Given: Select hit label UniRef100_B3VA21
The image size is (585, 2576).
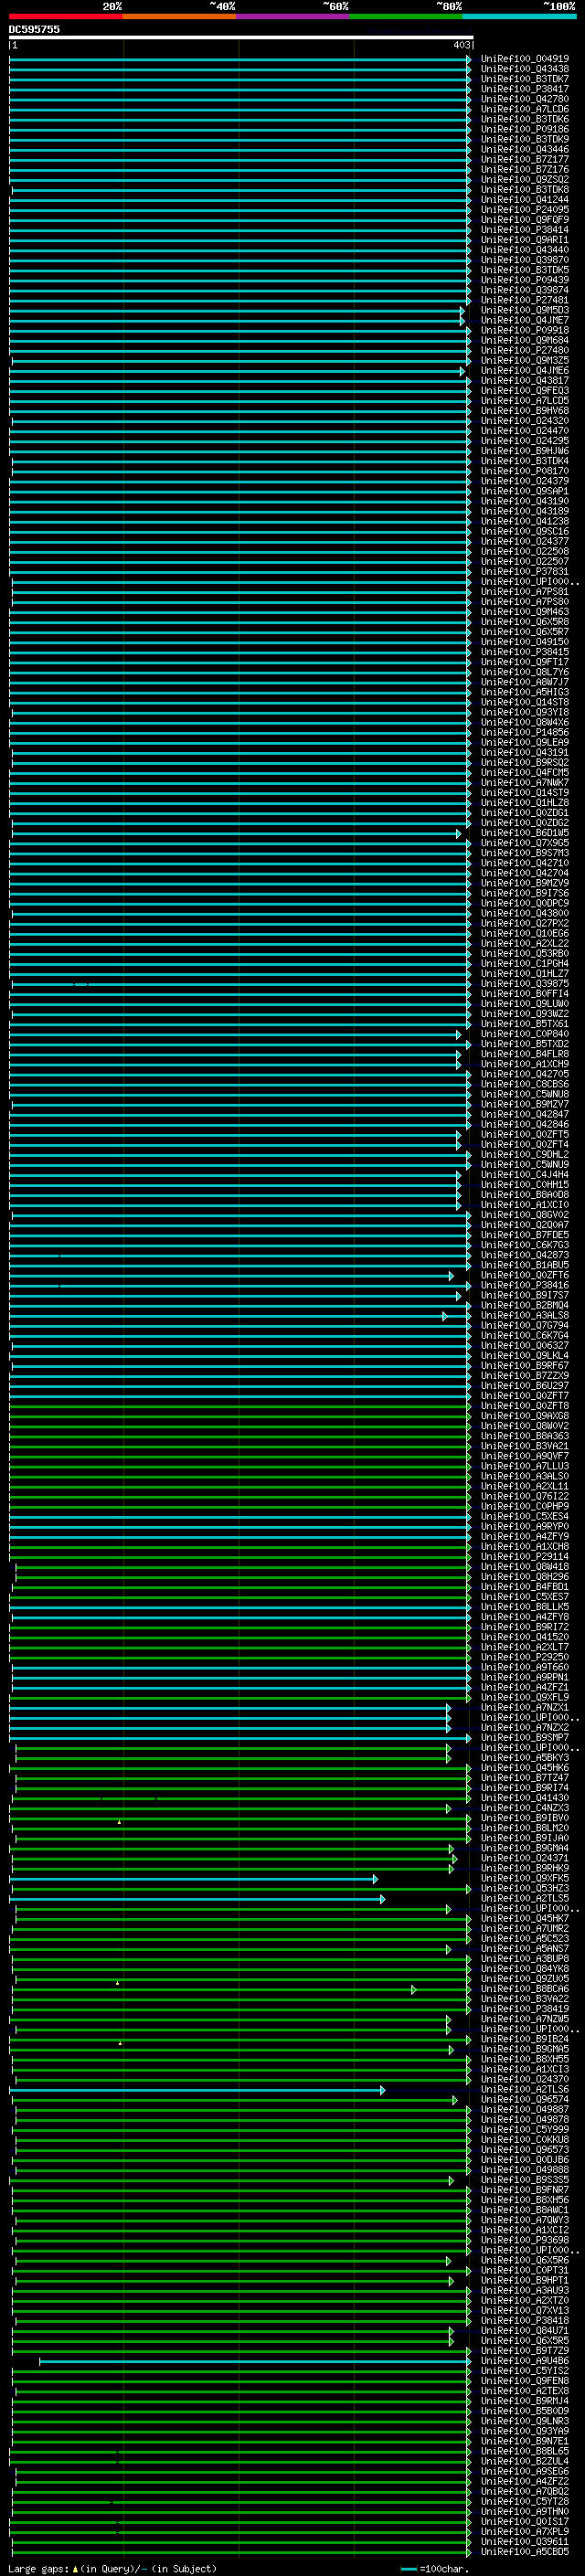Looking at the screenshot, I should coord(524,1446).
